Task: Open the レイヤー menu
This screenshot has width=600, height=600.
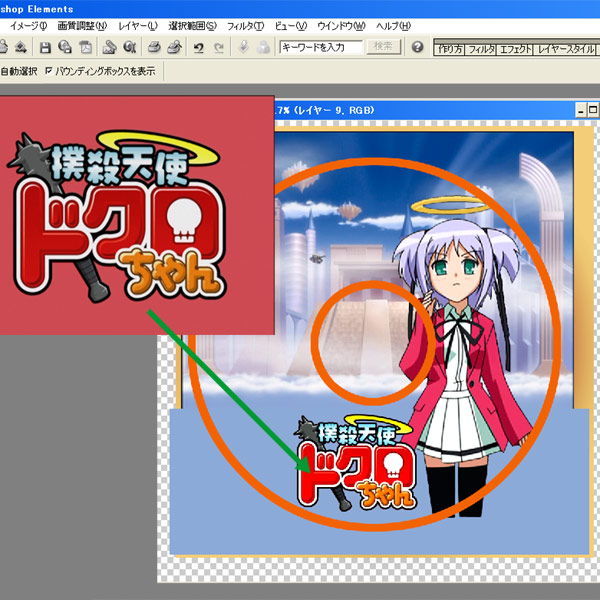Action: (138, 26)
